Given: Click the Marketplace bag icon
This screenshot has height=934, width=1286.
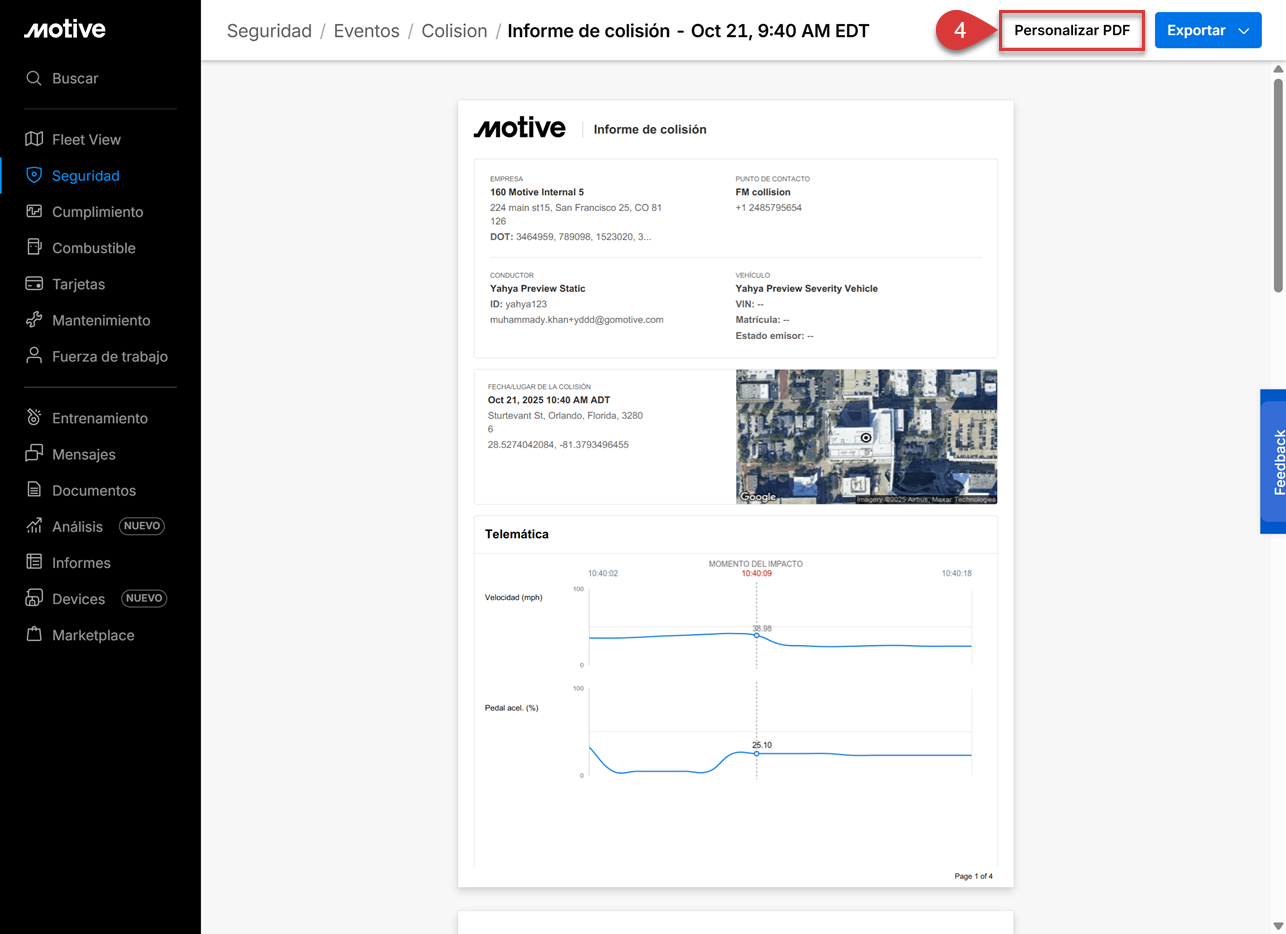Looking at the screenshot, I should point(34,635).
